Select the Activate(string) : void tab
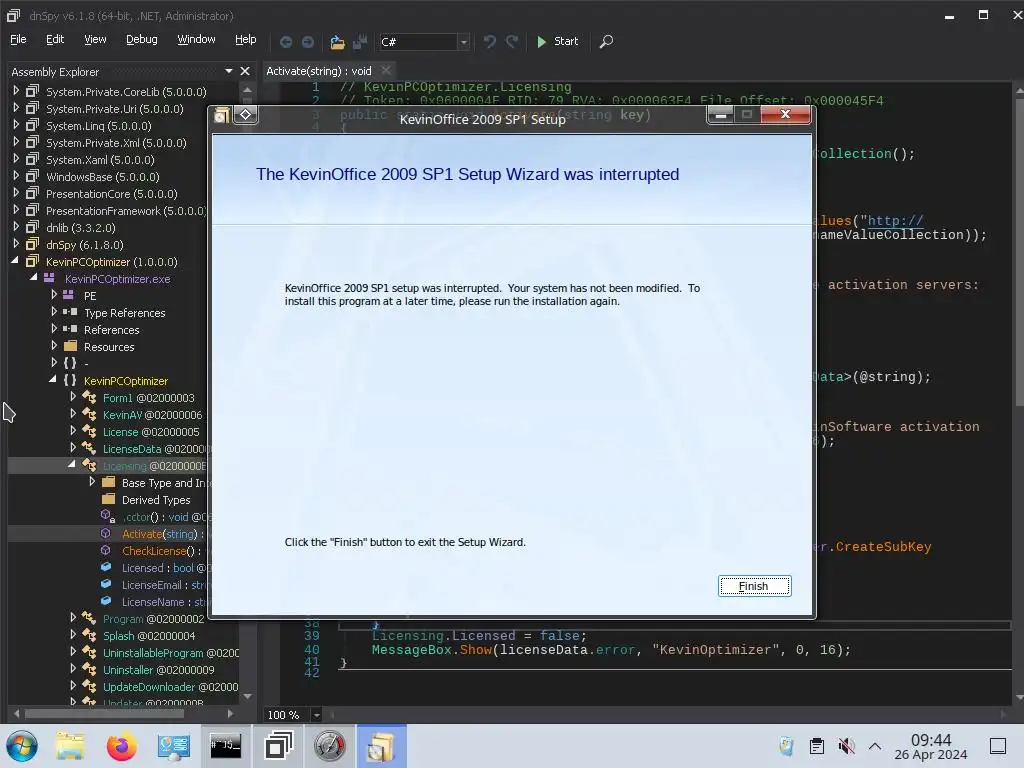The width and height of the screenshot is (1024, 768). click(x=319, y=71)
